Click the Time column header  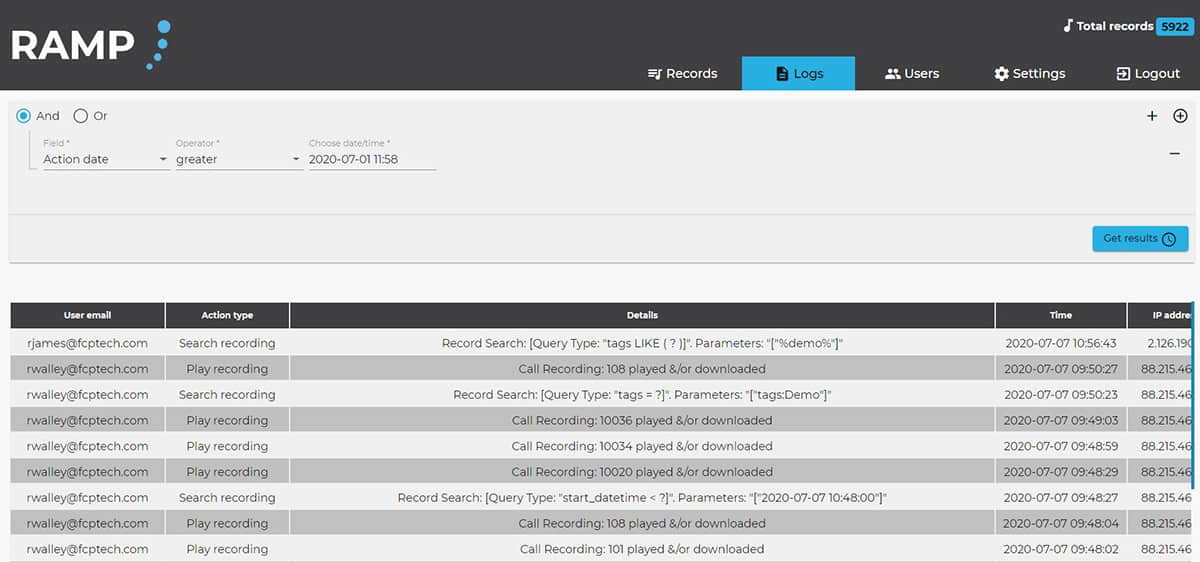point(1060,315)
